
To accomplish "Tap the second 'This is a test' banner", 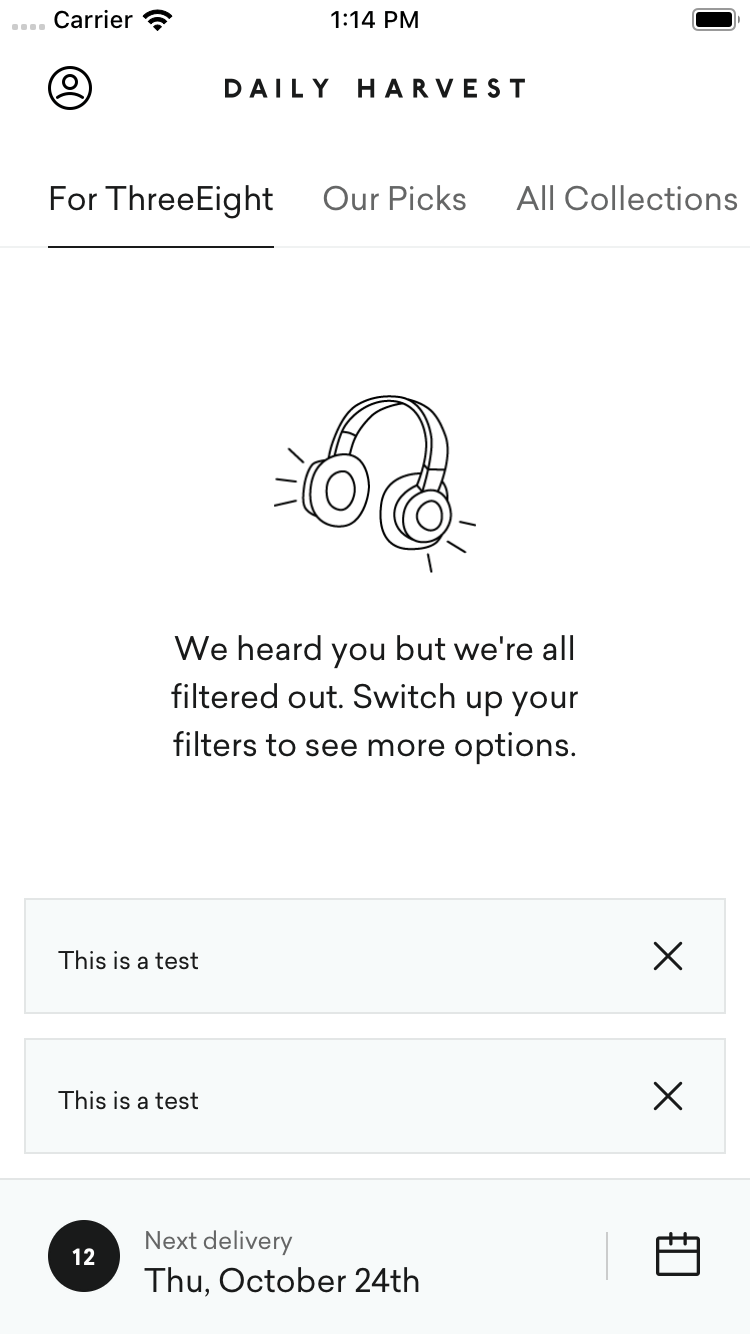I will 375,1097.
